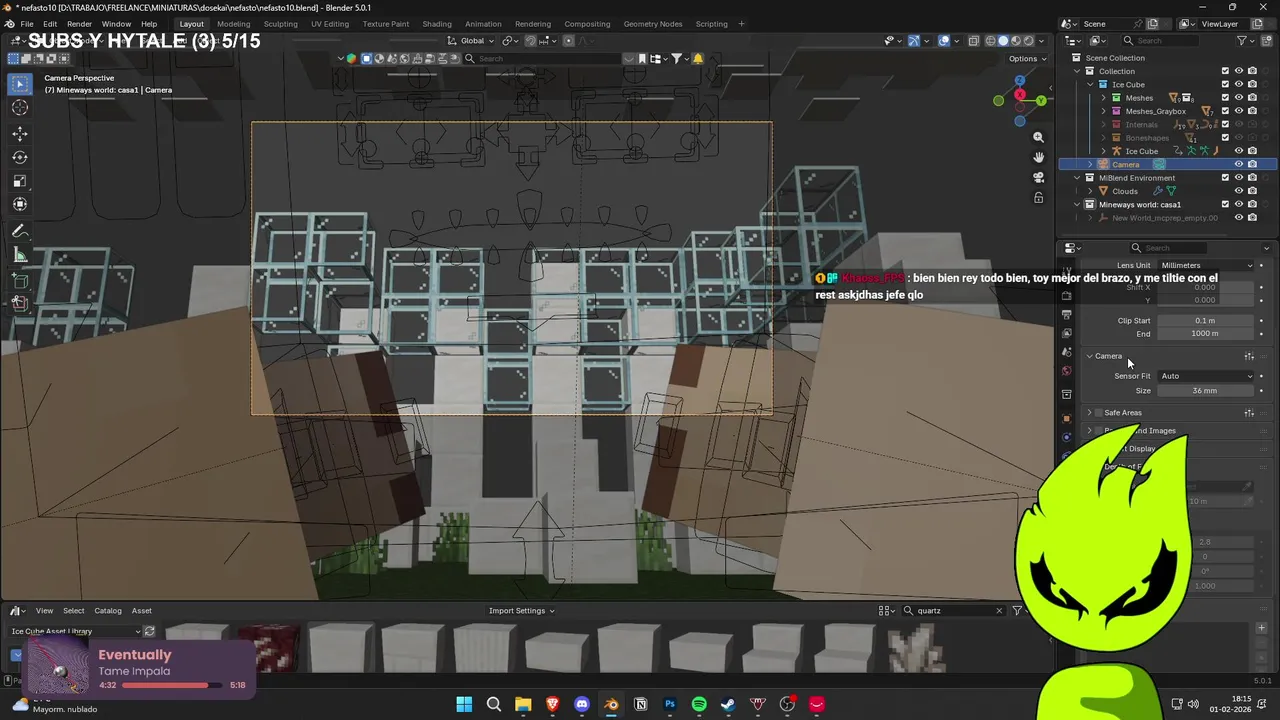Toggle Collection exclude checkbox in outliner
Image resolution: width=1280 pixels, height=720 pixels.
[x=1225, y=71]
